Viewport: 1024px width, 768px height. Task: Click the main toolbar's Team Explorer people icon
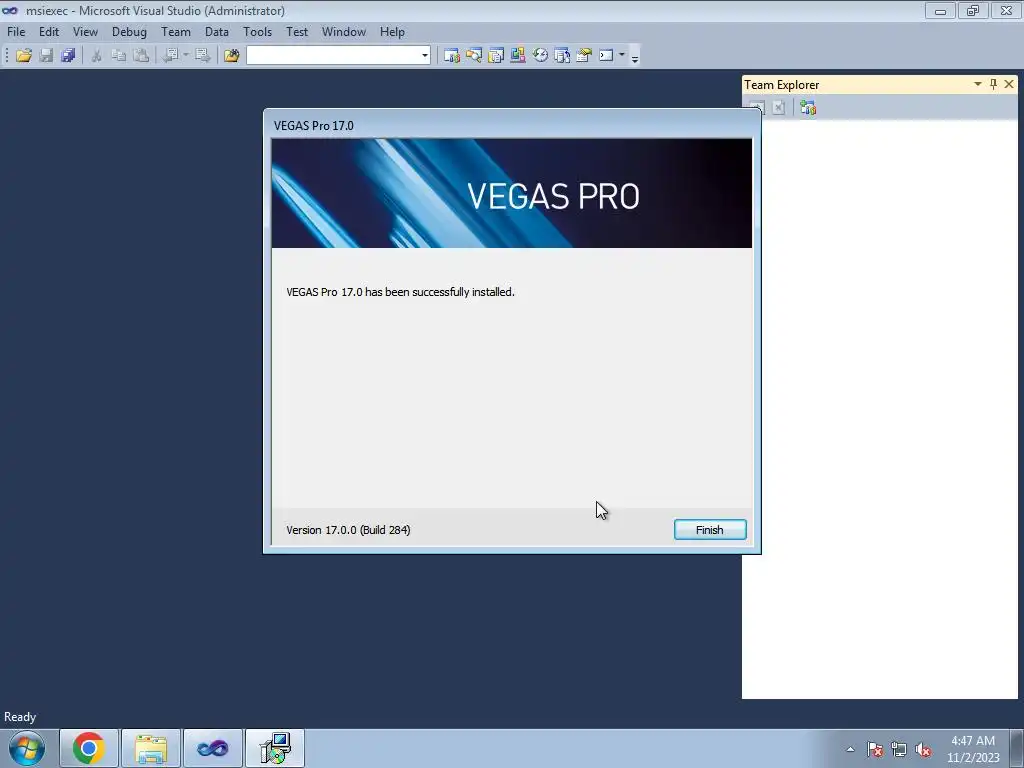click(451, 56)
